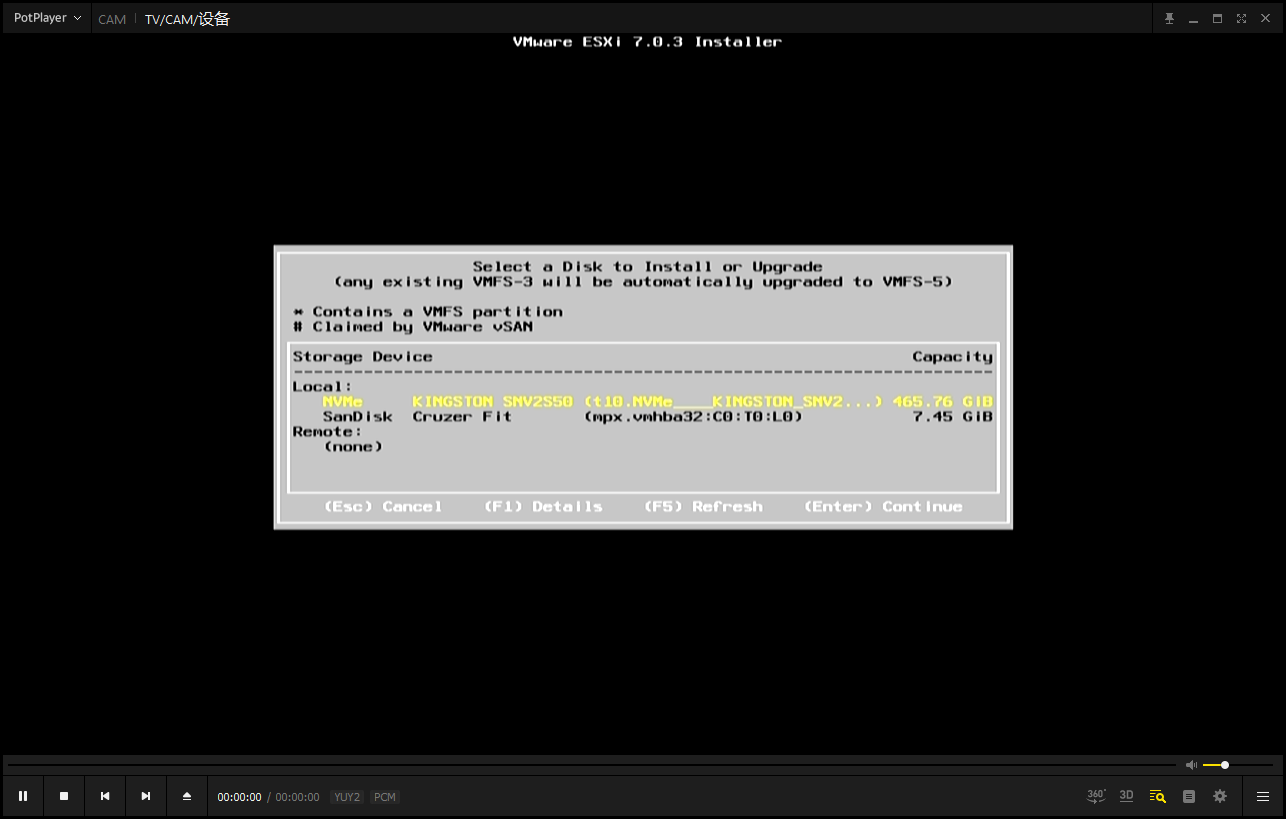The width and height of the screenshot is (1286, 819).
Task: Adjust the volume slider
Action: point(1238,765)
